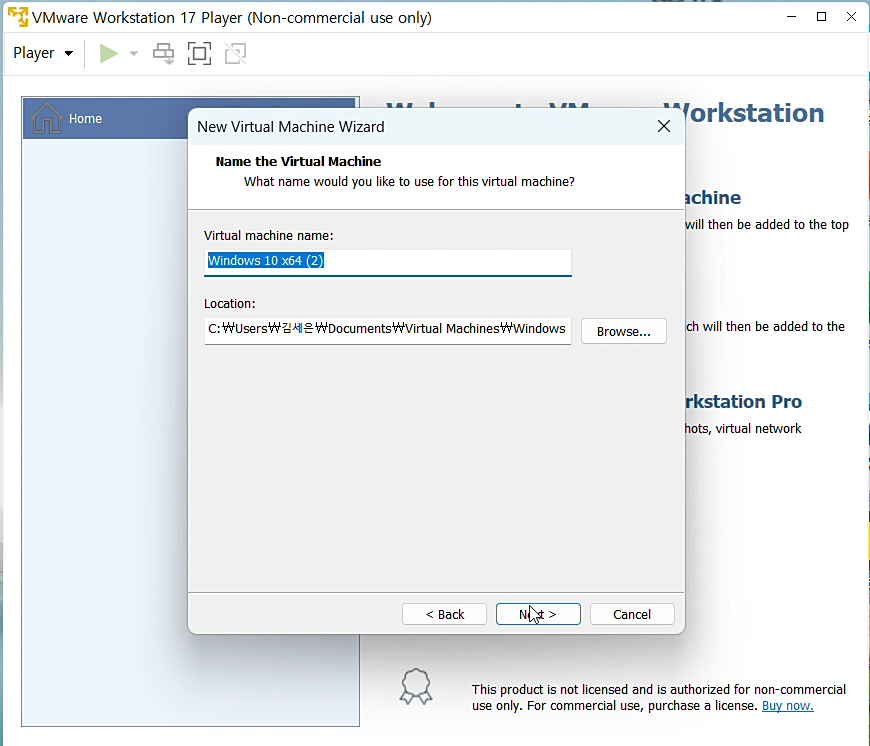The image size is (870, 746).
Task: Click the < Back button
Action: 444,614
